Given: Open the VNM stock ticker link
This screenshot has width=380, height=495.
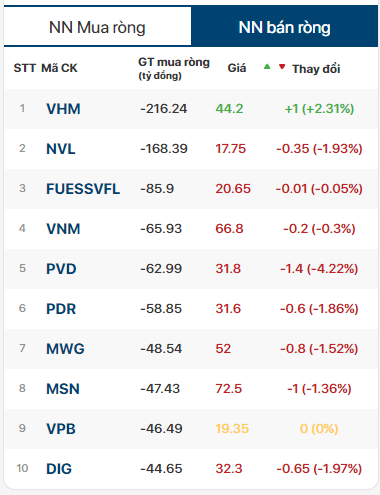Looking at the screenshot, I should tap(63, 229).
